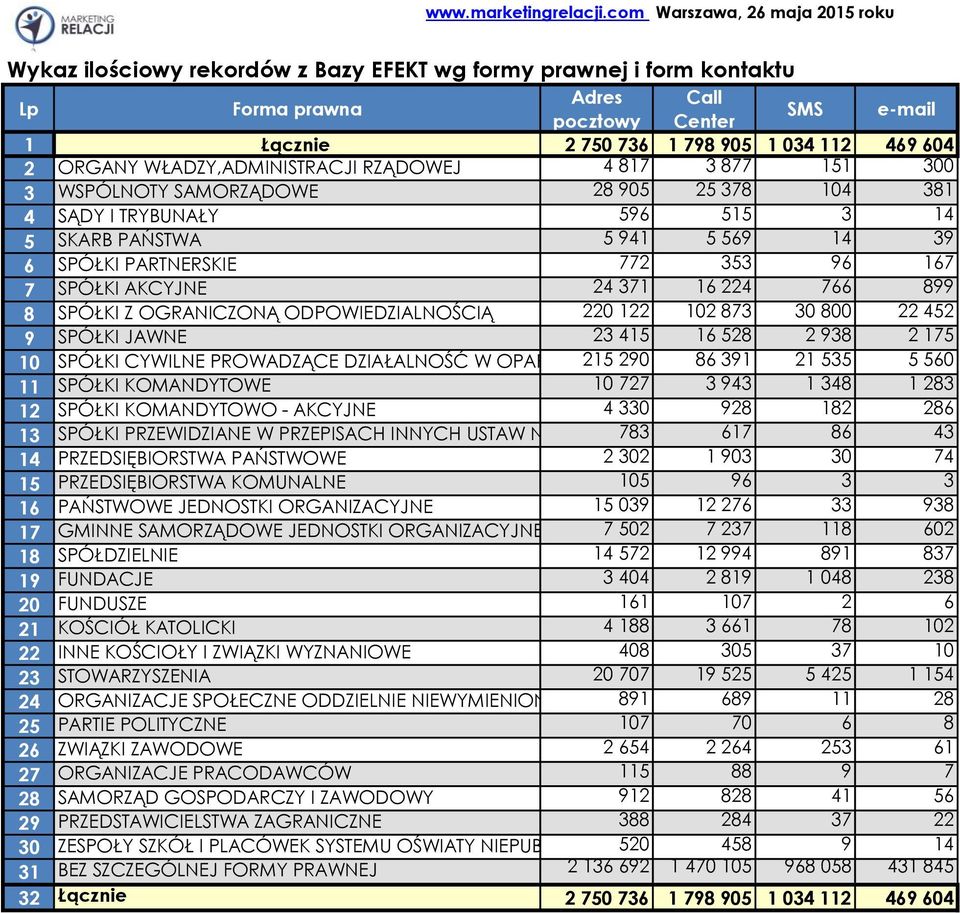
Task: Click the Call Center column header
Action: click(x=704, y=109)
